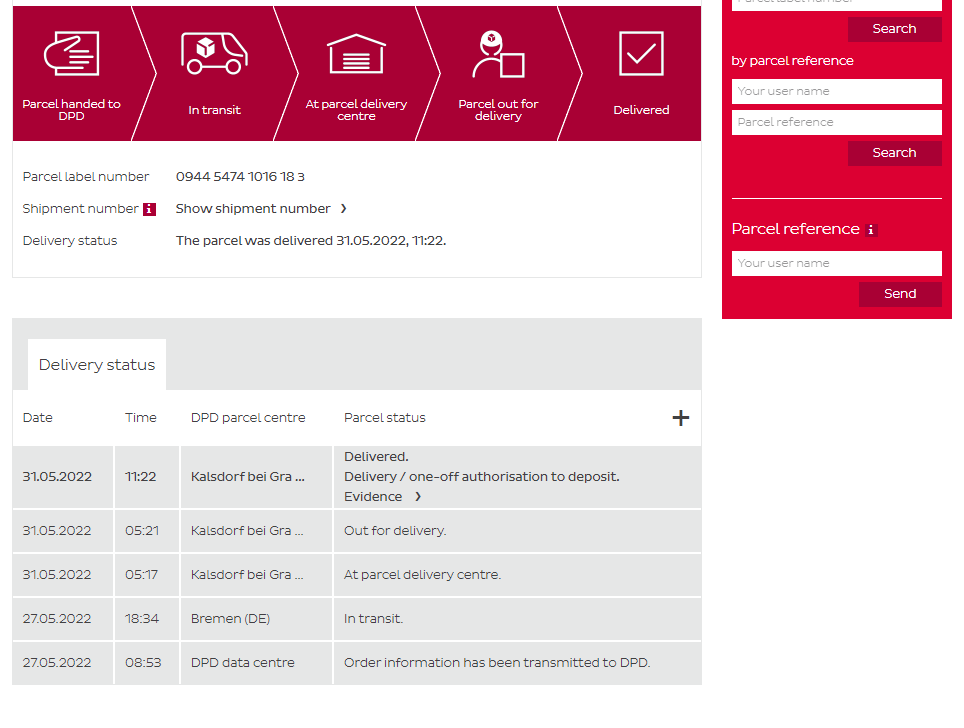Screen dimensions: 964x728
Task: Select the Delivery status tab
Action: pos(97,365)
